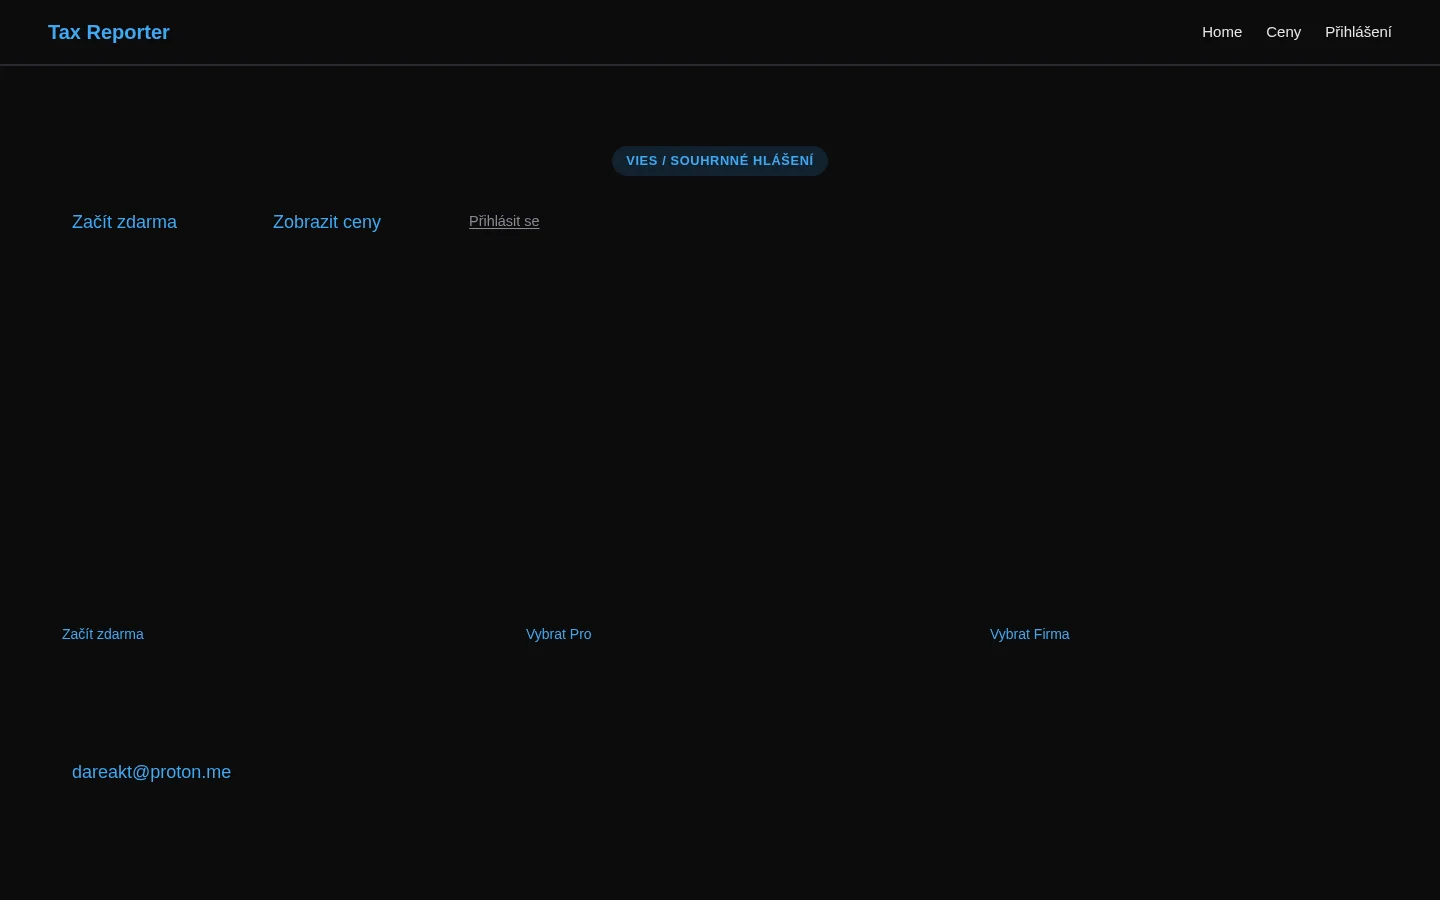This screenshot has width=1440, height=900.
Task: Pick the Pro tier with Vybrat Pro
Action: [558, 634]
